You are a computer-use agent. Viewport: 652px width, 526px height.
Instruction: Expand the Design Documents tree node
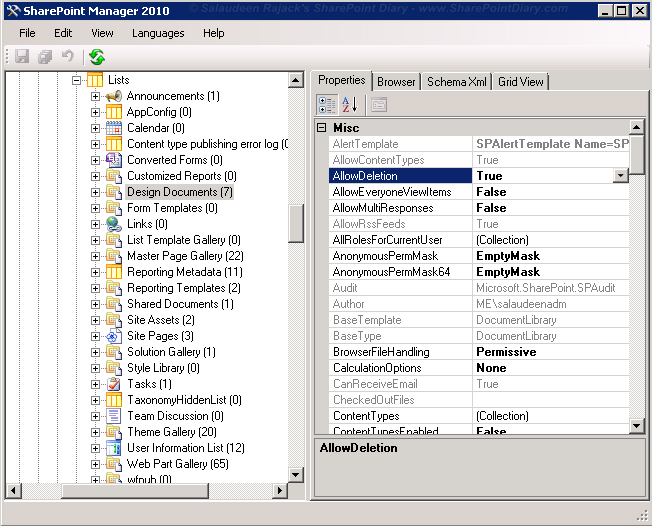(95, 192)
